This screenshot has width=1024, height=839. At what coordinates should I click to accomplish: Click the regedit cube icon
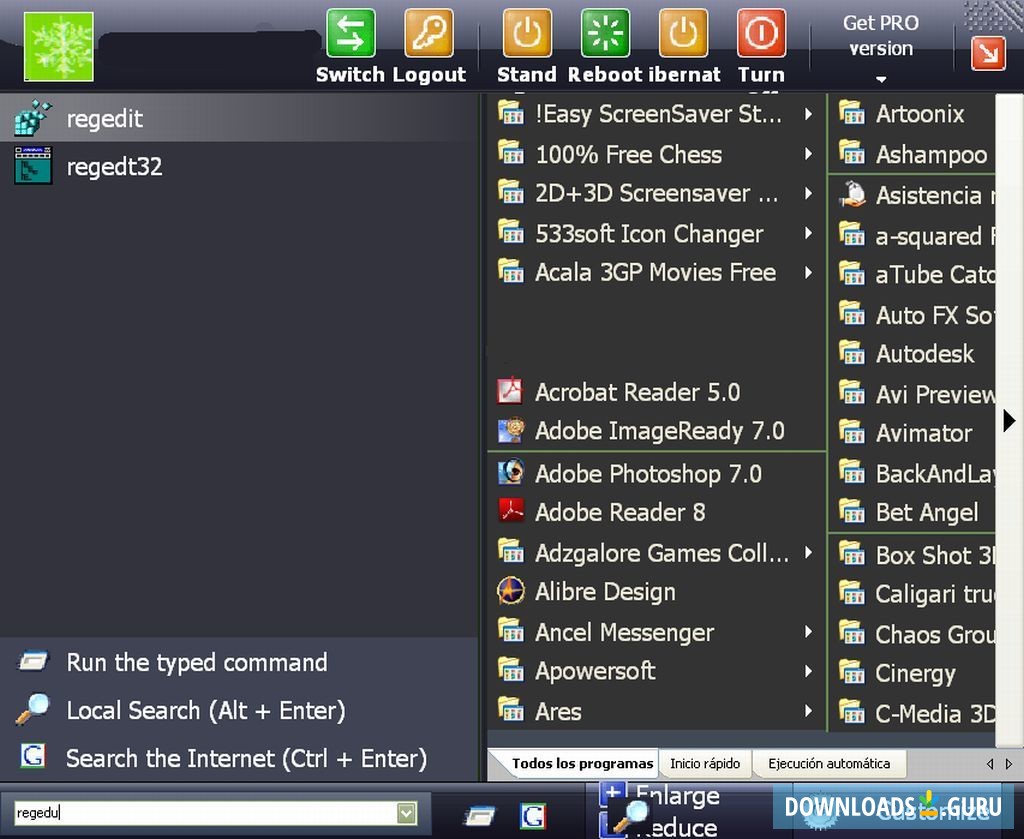pos(33,118)
